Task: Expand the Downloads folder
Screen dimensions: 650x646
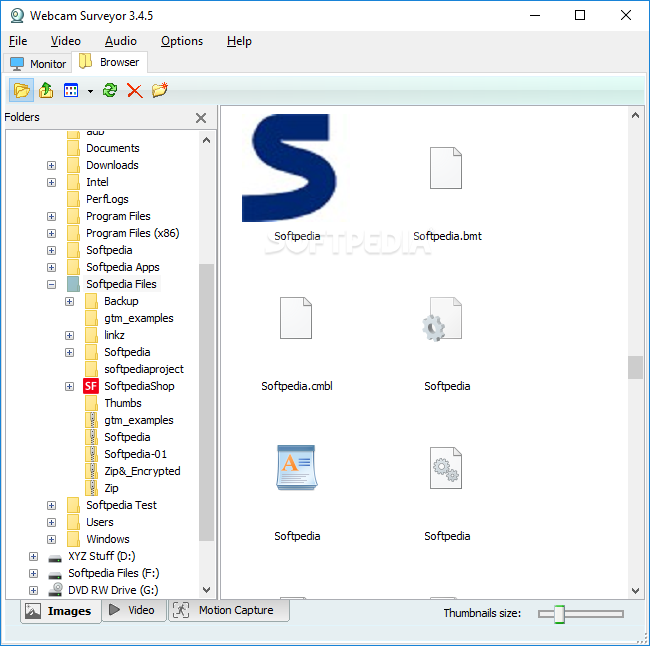Action: click(51, 165)
